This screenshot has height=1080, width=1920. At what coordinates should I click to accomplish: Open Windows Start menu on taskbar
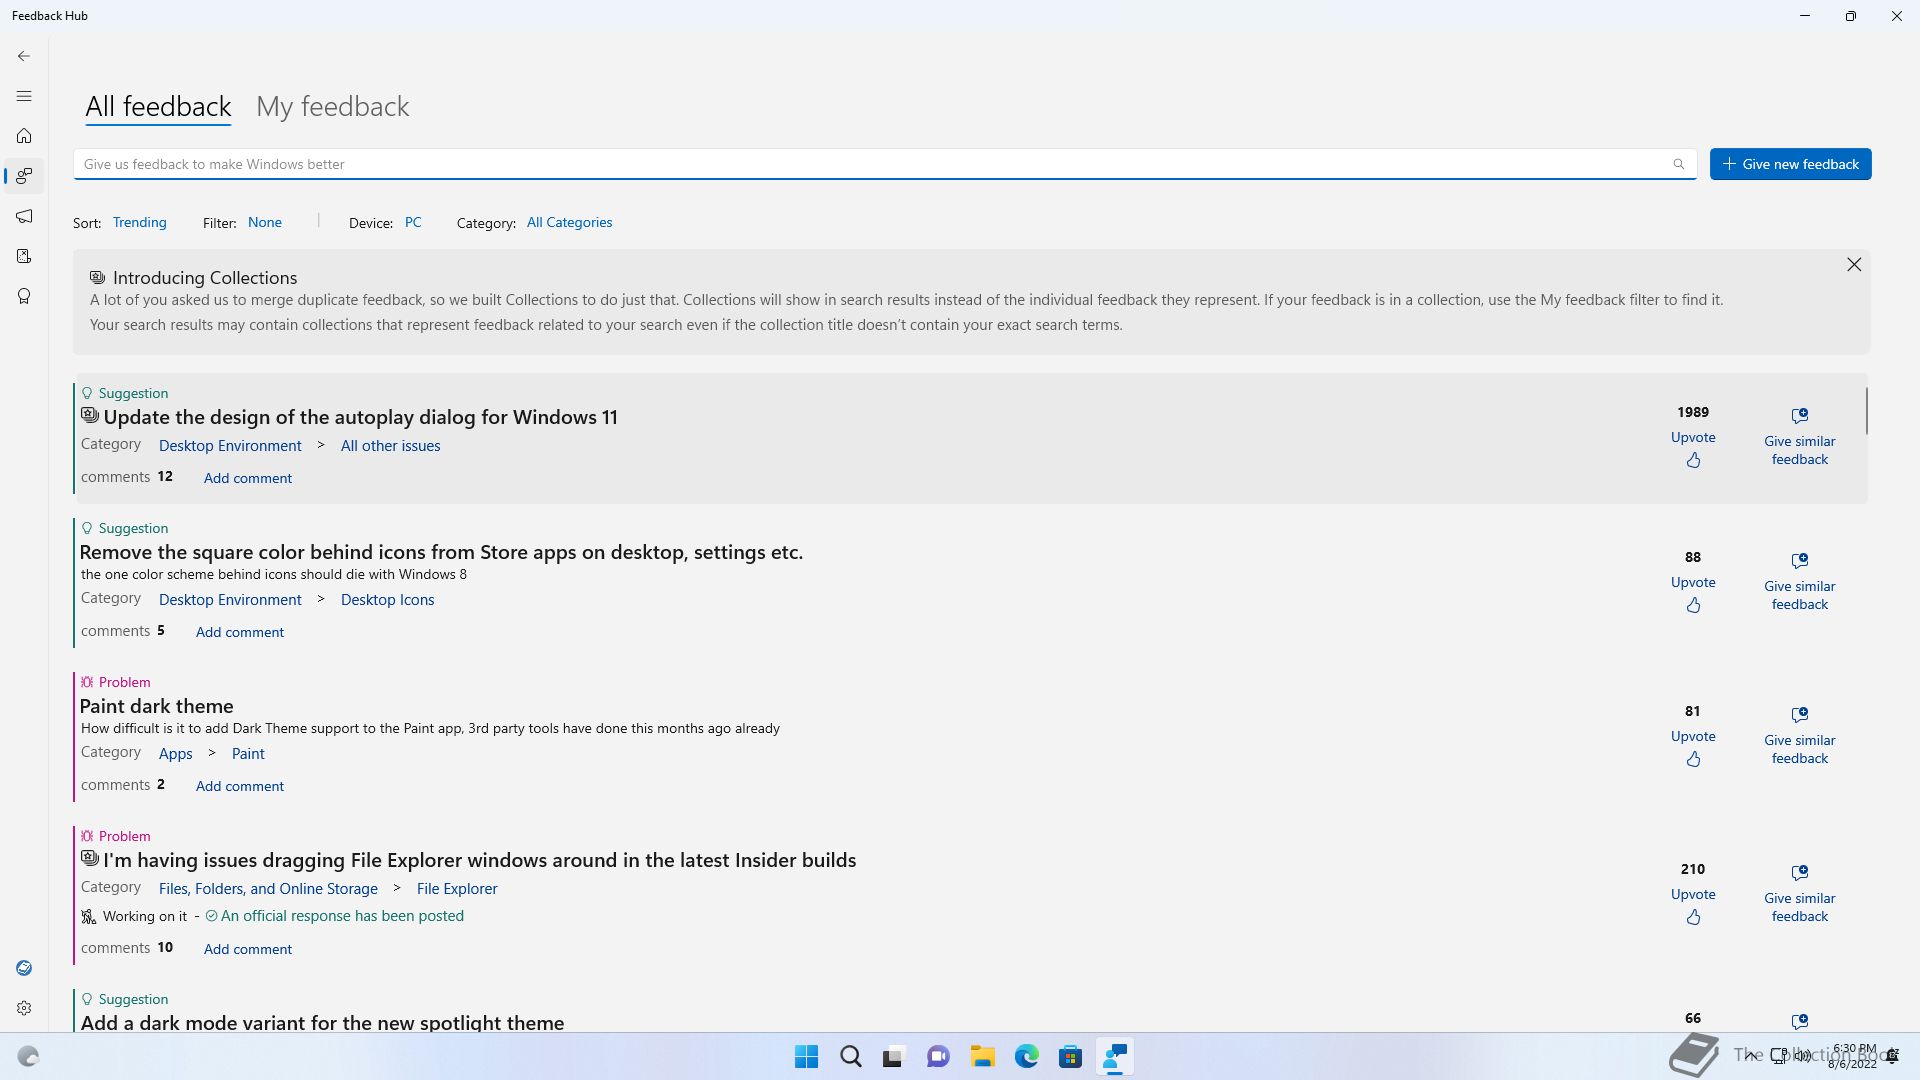806,1056
